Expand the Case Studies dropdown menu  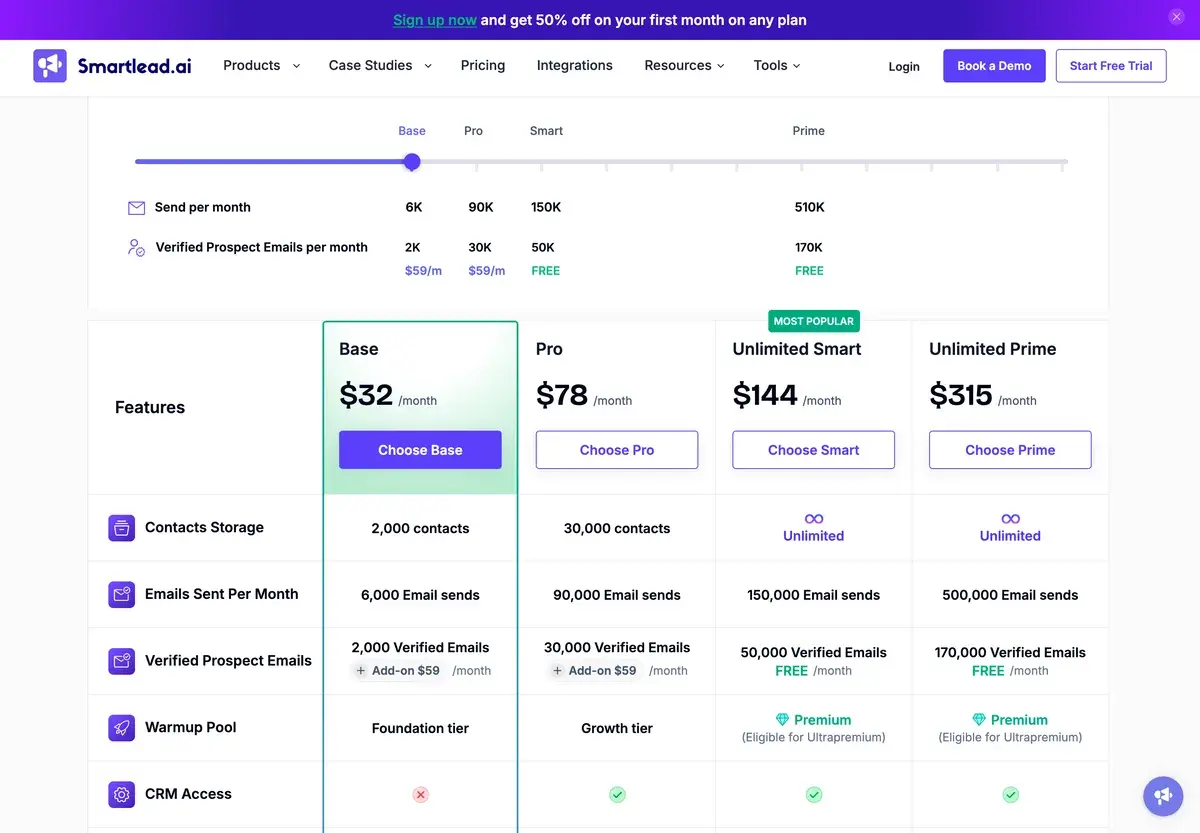click(x=380, y=66)
